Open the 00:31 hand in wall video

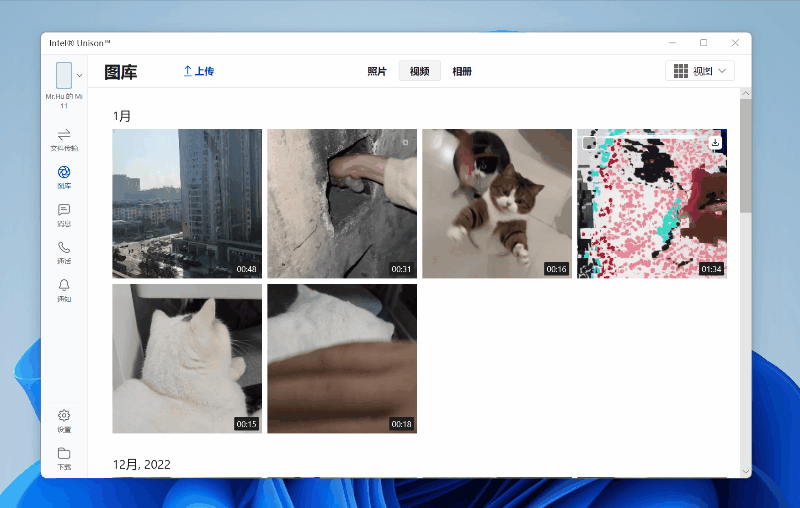click(342, 204)
